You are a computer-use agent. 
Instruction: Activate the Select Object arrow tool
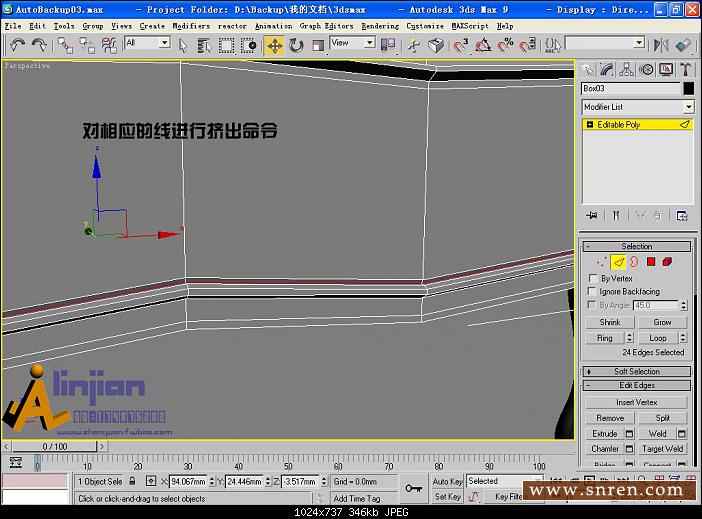pyautogui.click(x=183, y=45)
